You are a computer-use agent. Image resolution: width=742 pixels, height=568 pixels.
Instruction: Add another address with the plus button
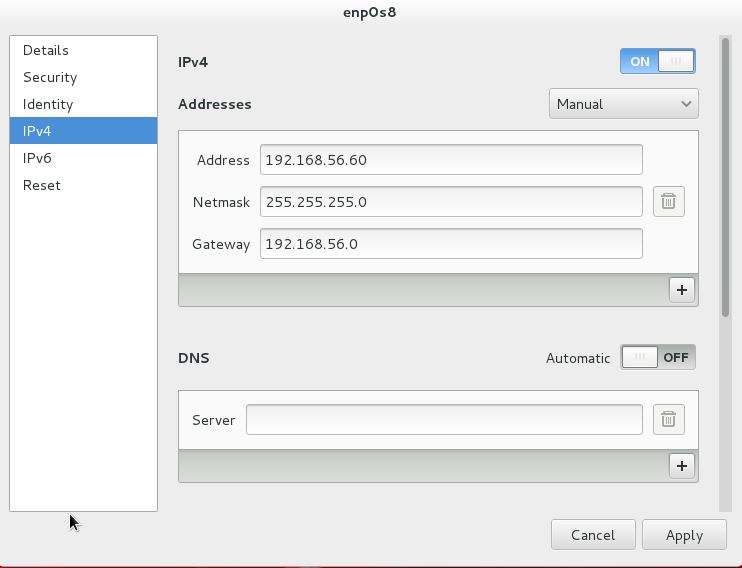click(x=682, y=290)
